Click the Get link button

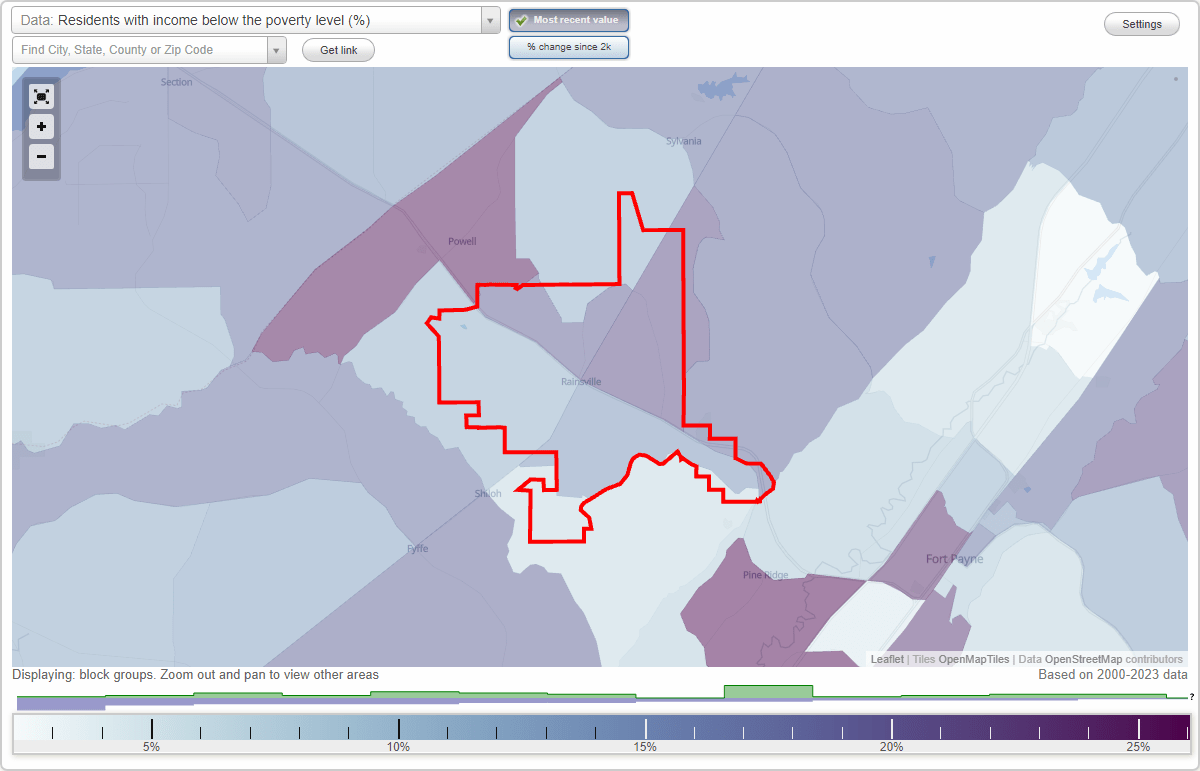pos(337,49)
